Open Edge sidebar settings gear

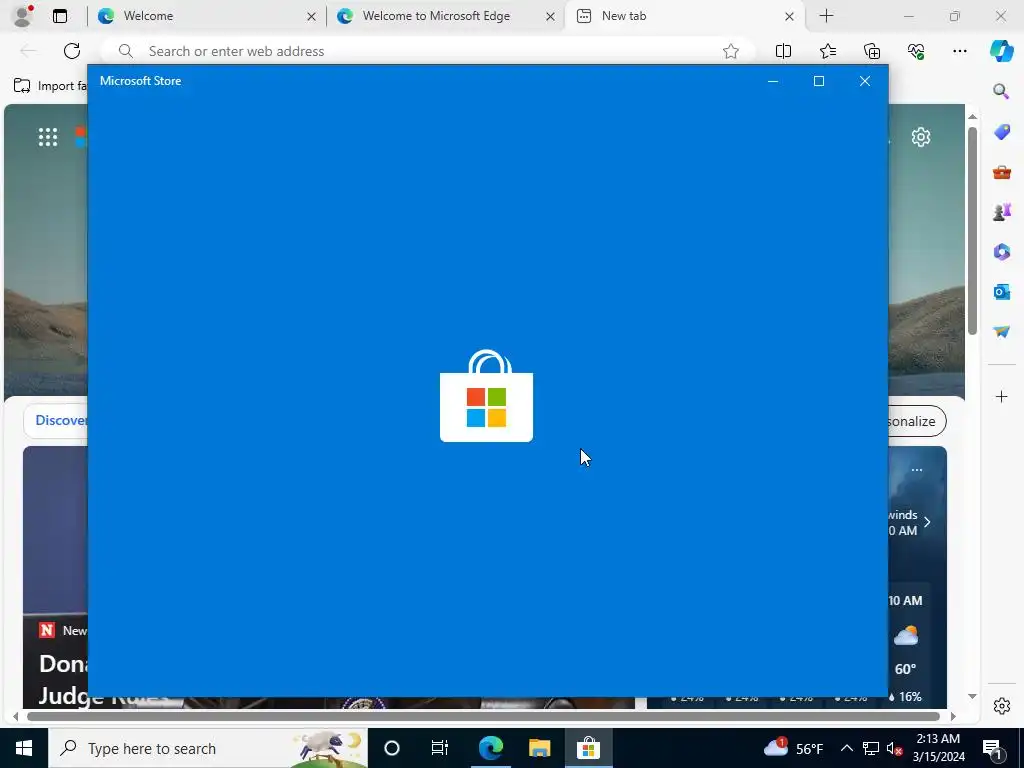pyautogui.click(x=1001, y=706)
